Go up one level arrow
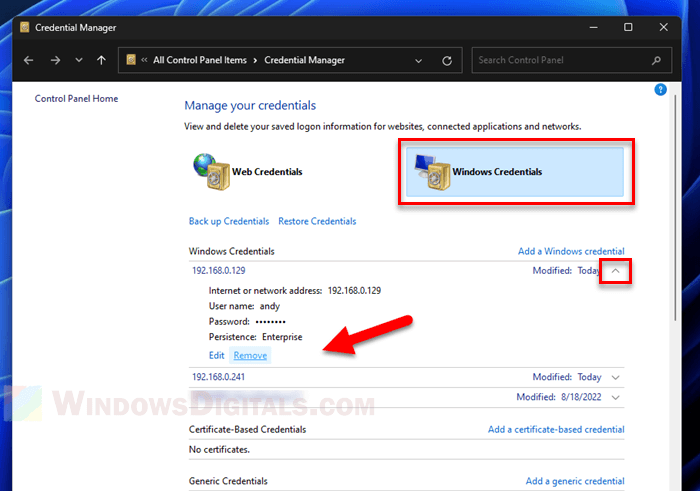700x491 pixels. [101, 60]
